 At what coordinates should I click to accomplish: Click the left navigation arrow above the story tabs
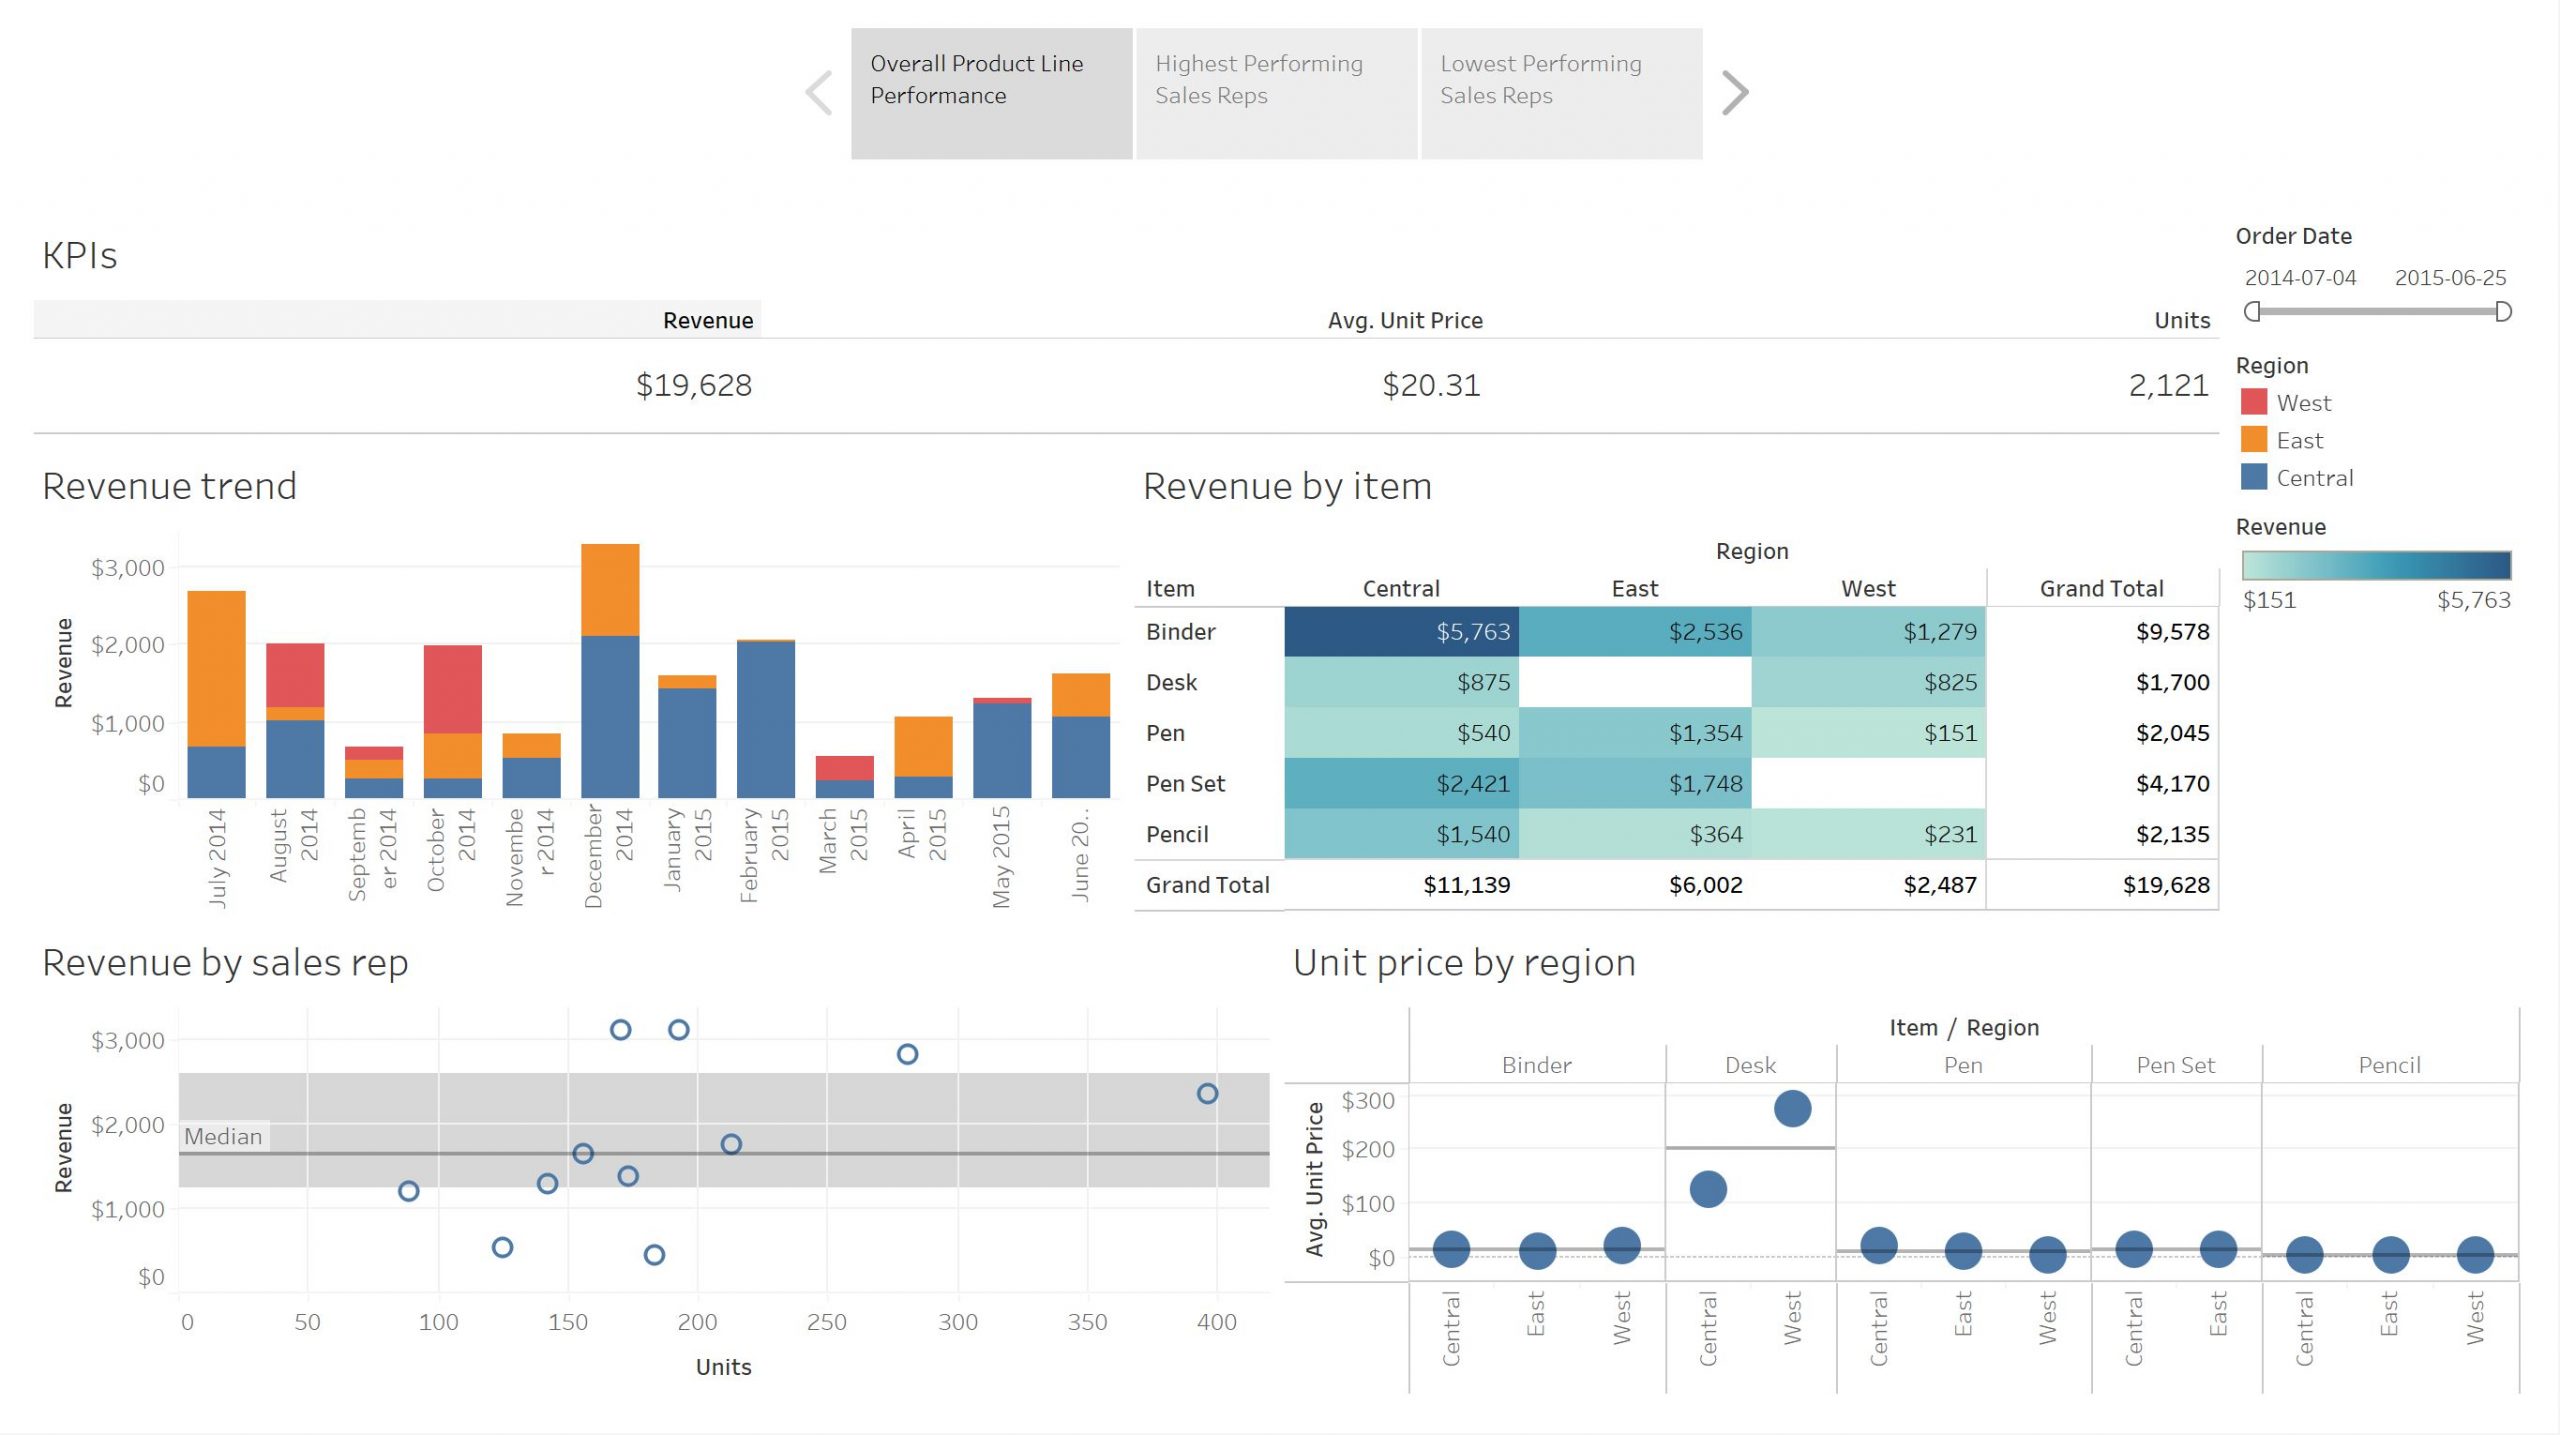(x=817, y=91)
